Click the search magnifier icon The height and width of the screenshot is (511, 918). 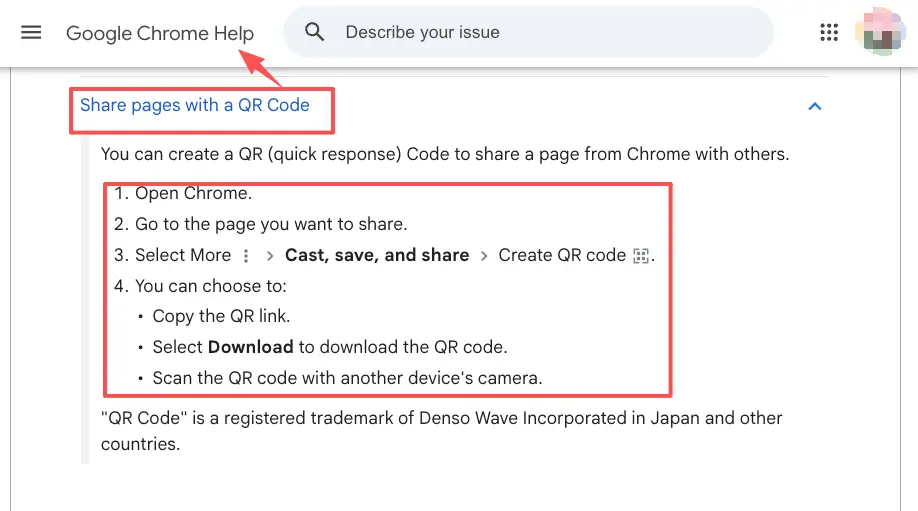point(314,32)
